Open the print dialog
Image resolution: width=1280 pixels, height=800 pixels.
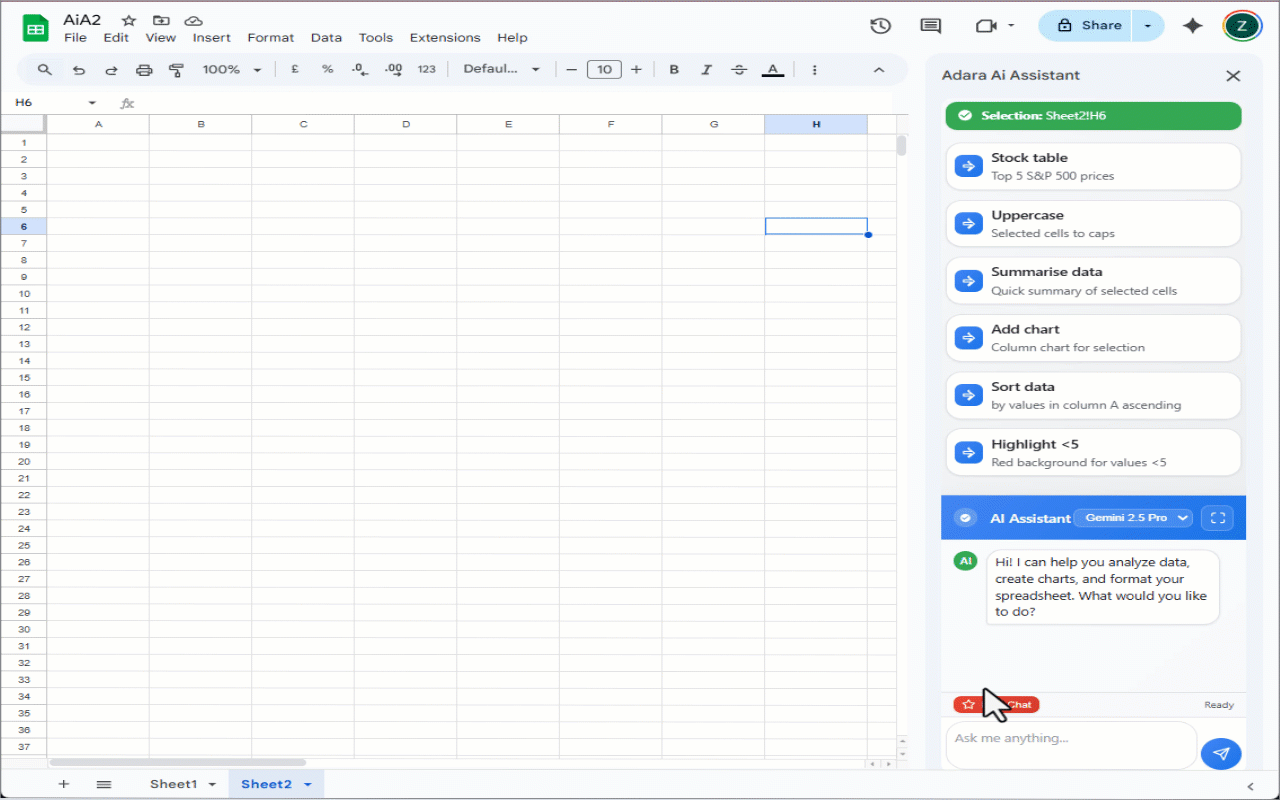tap(144, 69)
